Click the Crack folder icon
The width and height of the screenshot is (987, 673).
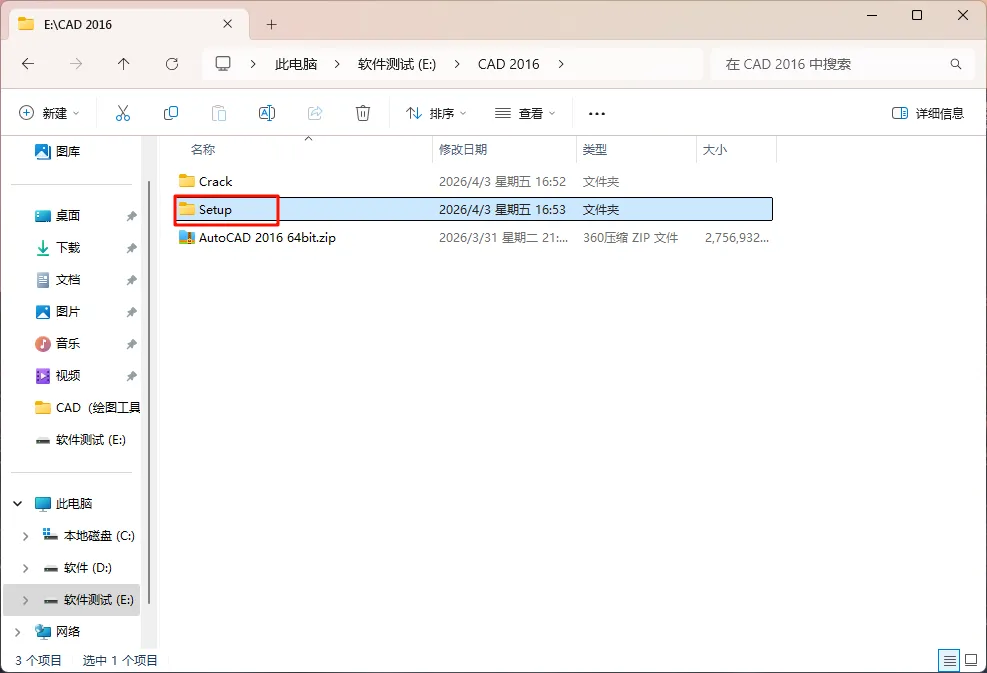pos(186,181)
